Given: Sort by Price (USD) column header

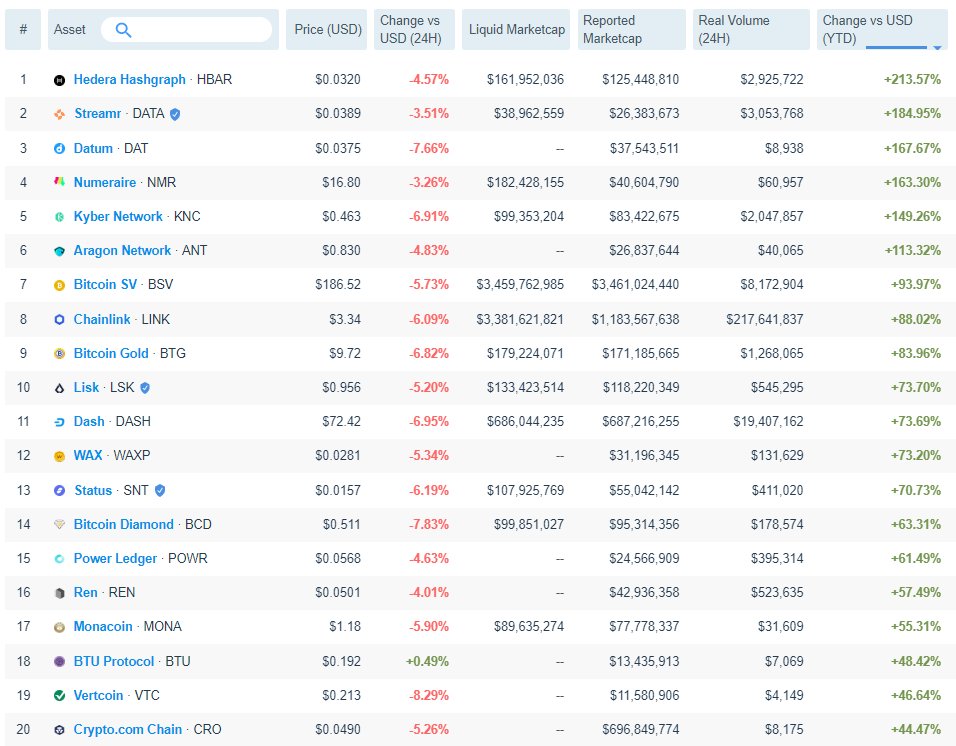Looking at the screenshot, I should tap(327, 29).
